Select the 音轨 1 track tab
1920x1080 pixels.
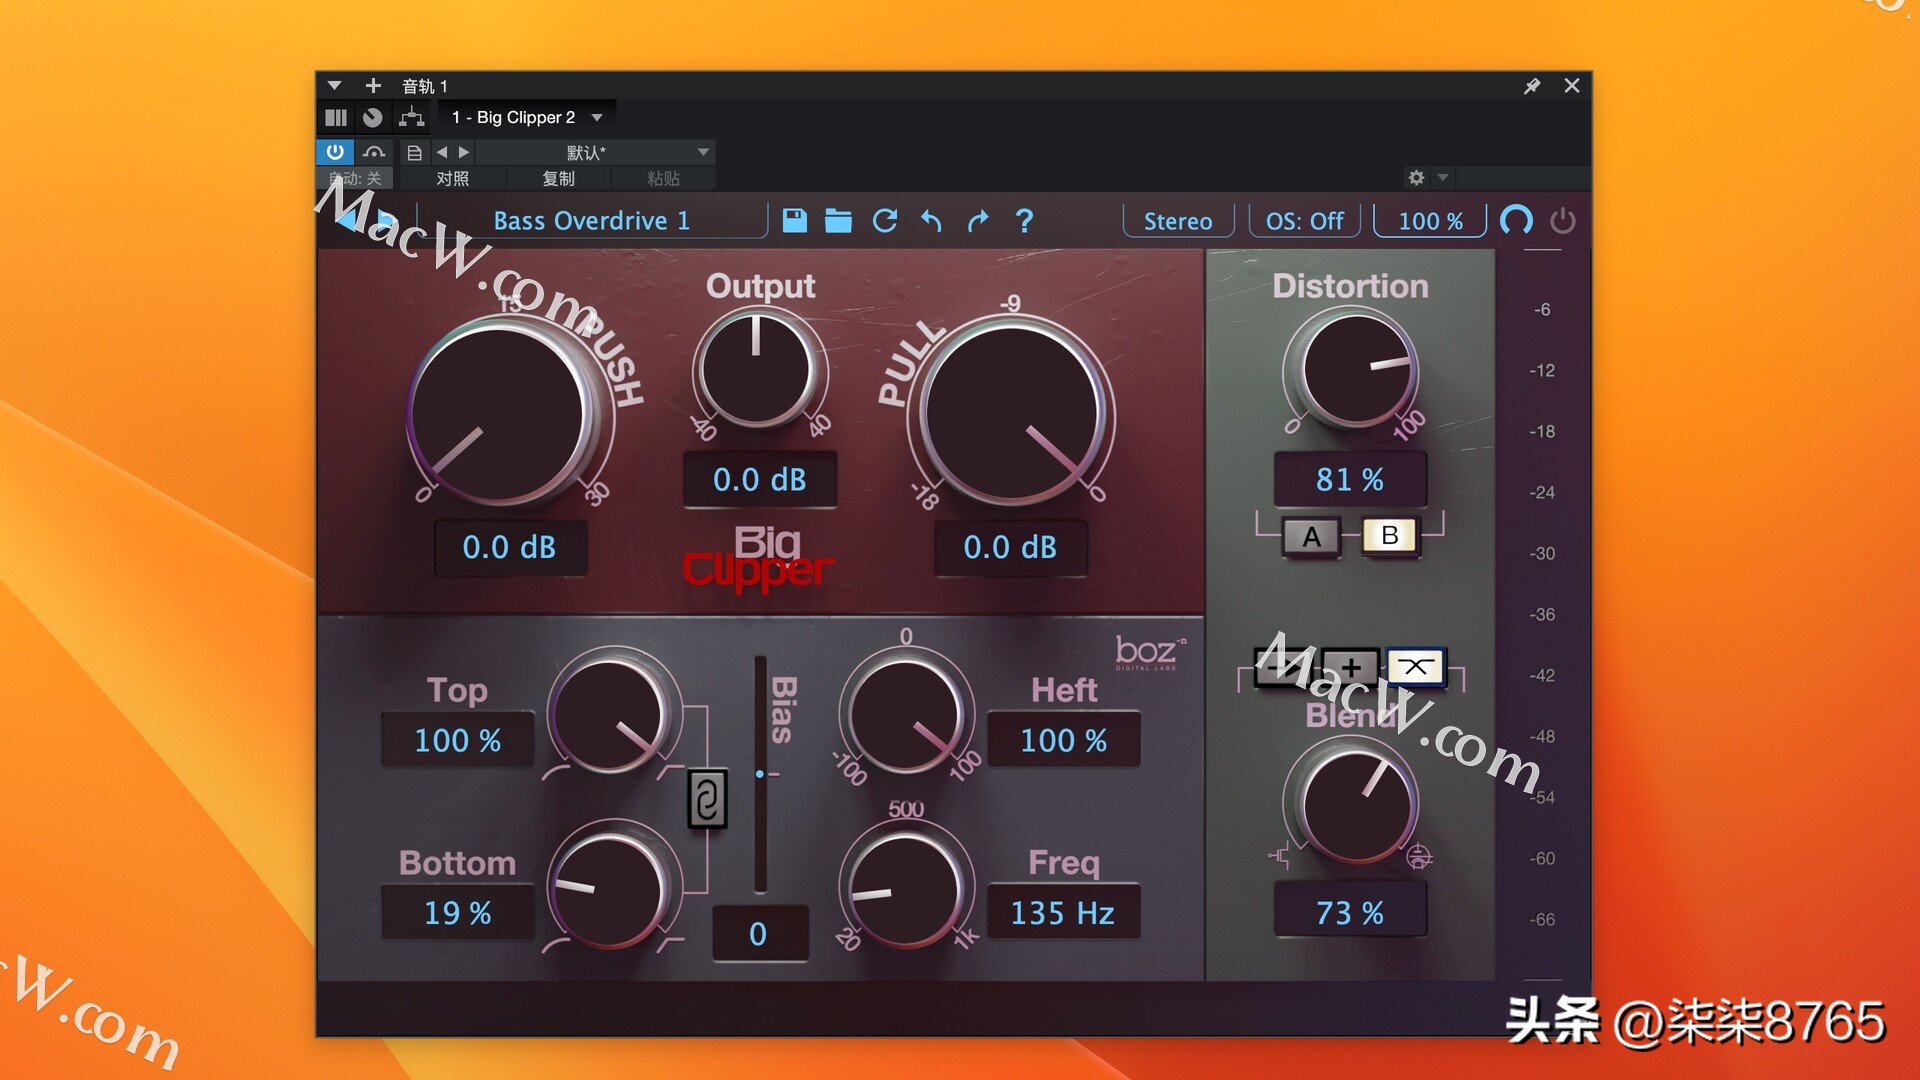point(424,86)
